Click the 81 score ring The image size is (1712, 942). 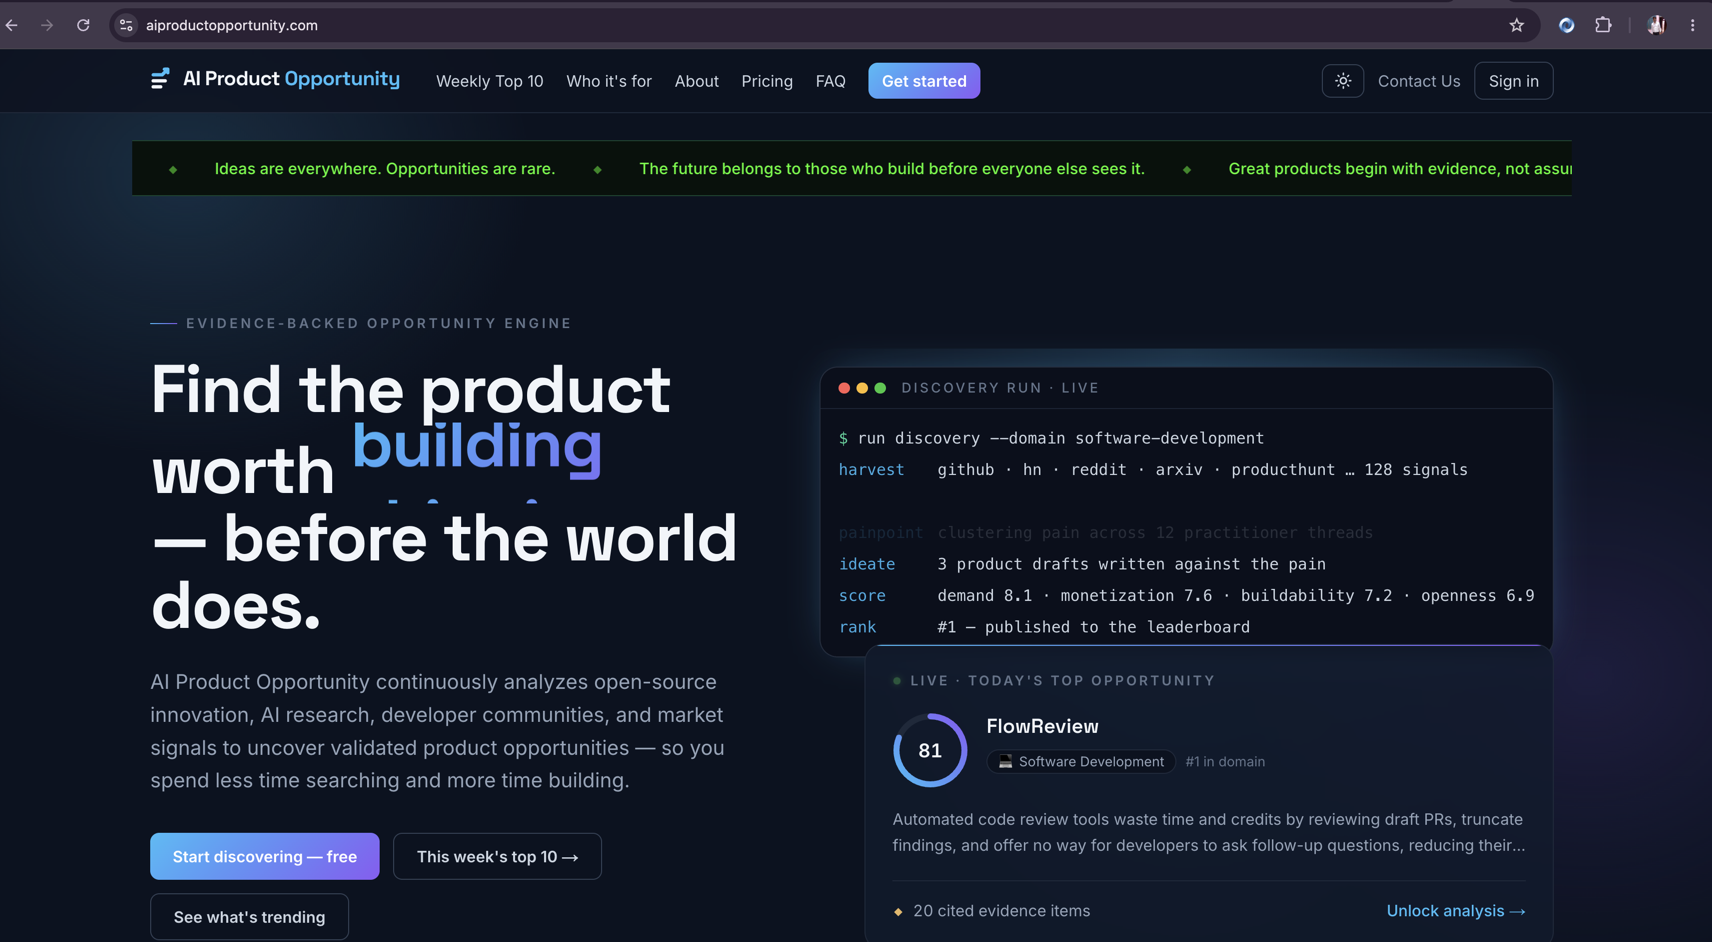pyautogui.click(x=930, y=750)
